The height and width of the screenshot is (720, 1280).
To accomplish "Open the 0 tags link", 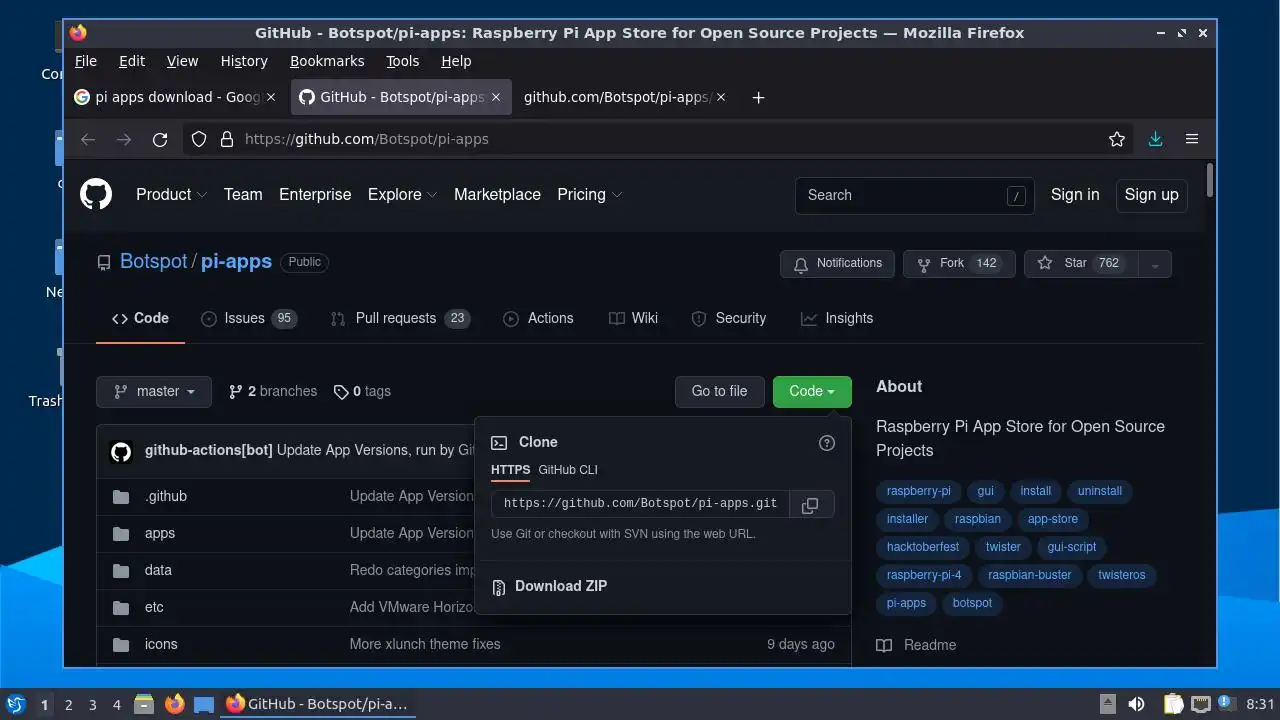I will (362, 392).
